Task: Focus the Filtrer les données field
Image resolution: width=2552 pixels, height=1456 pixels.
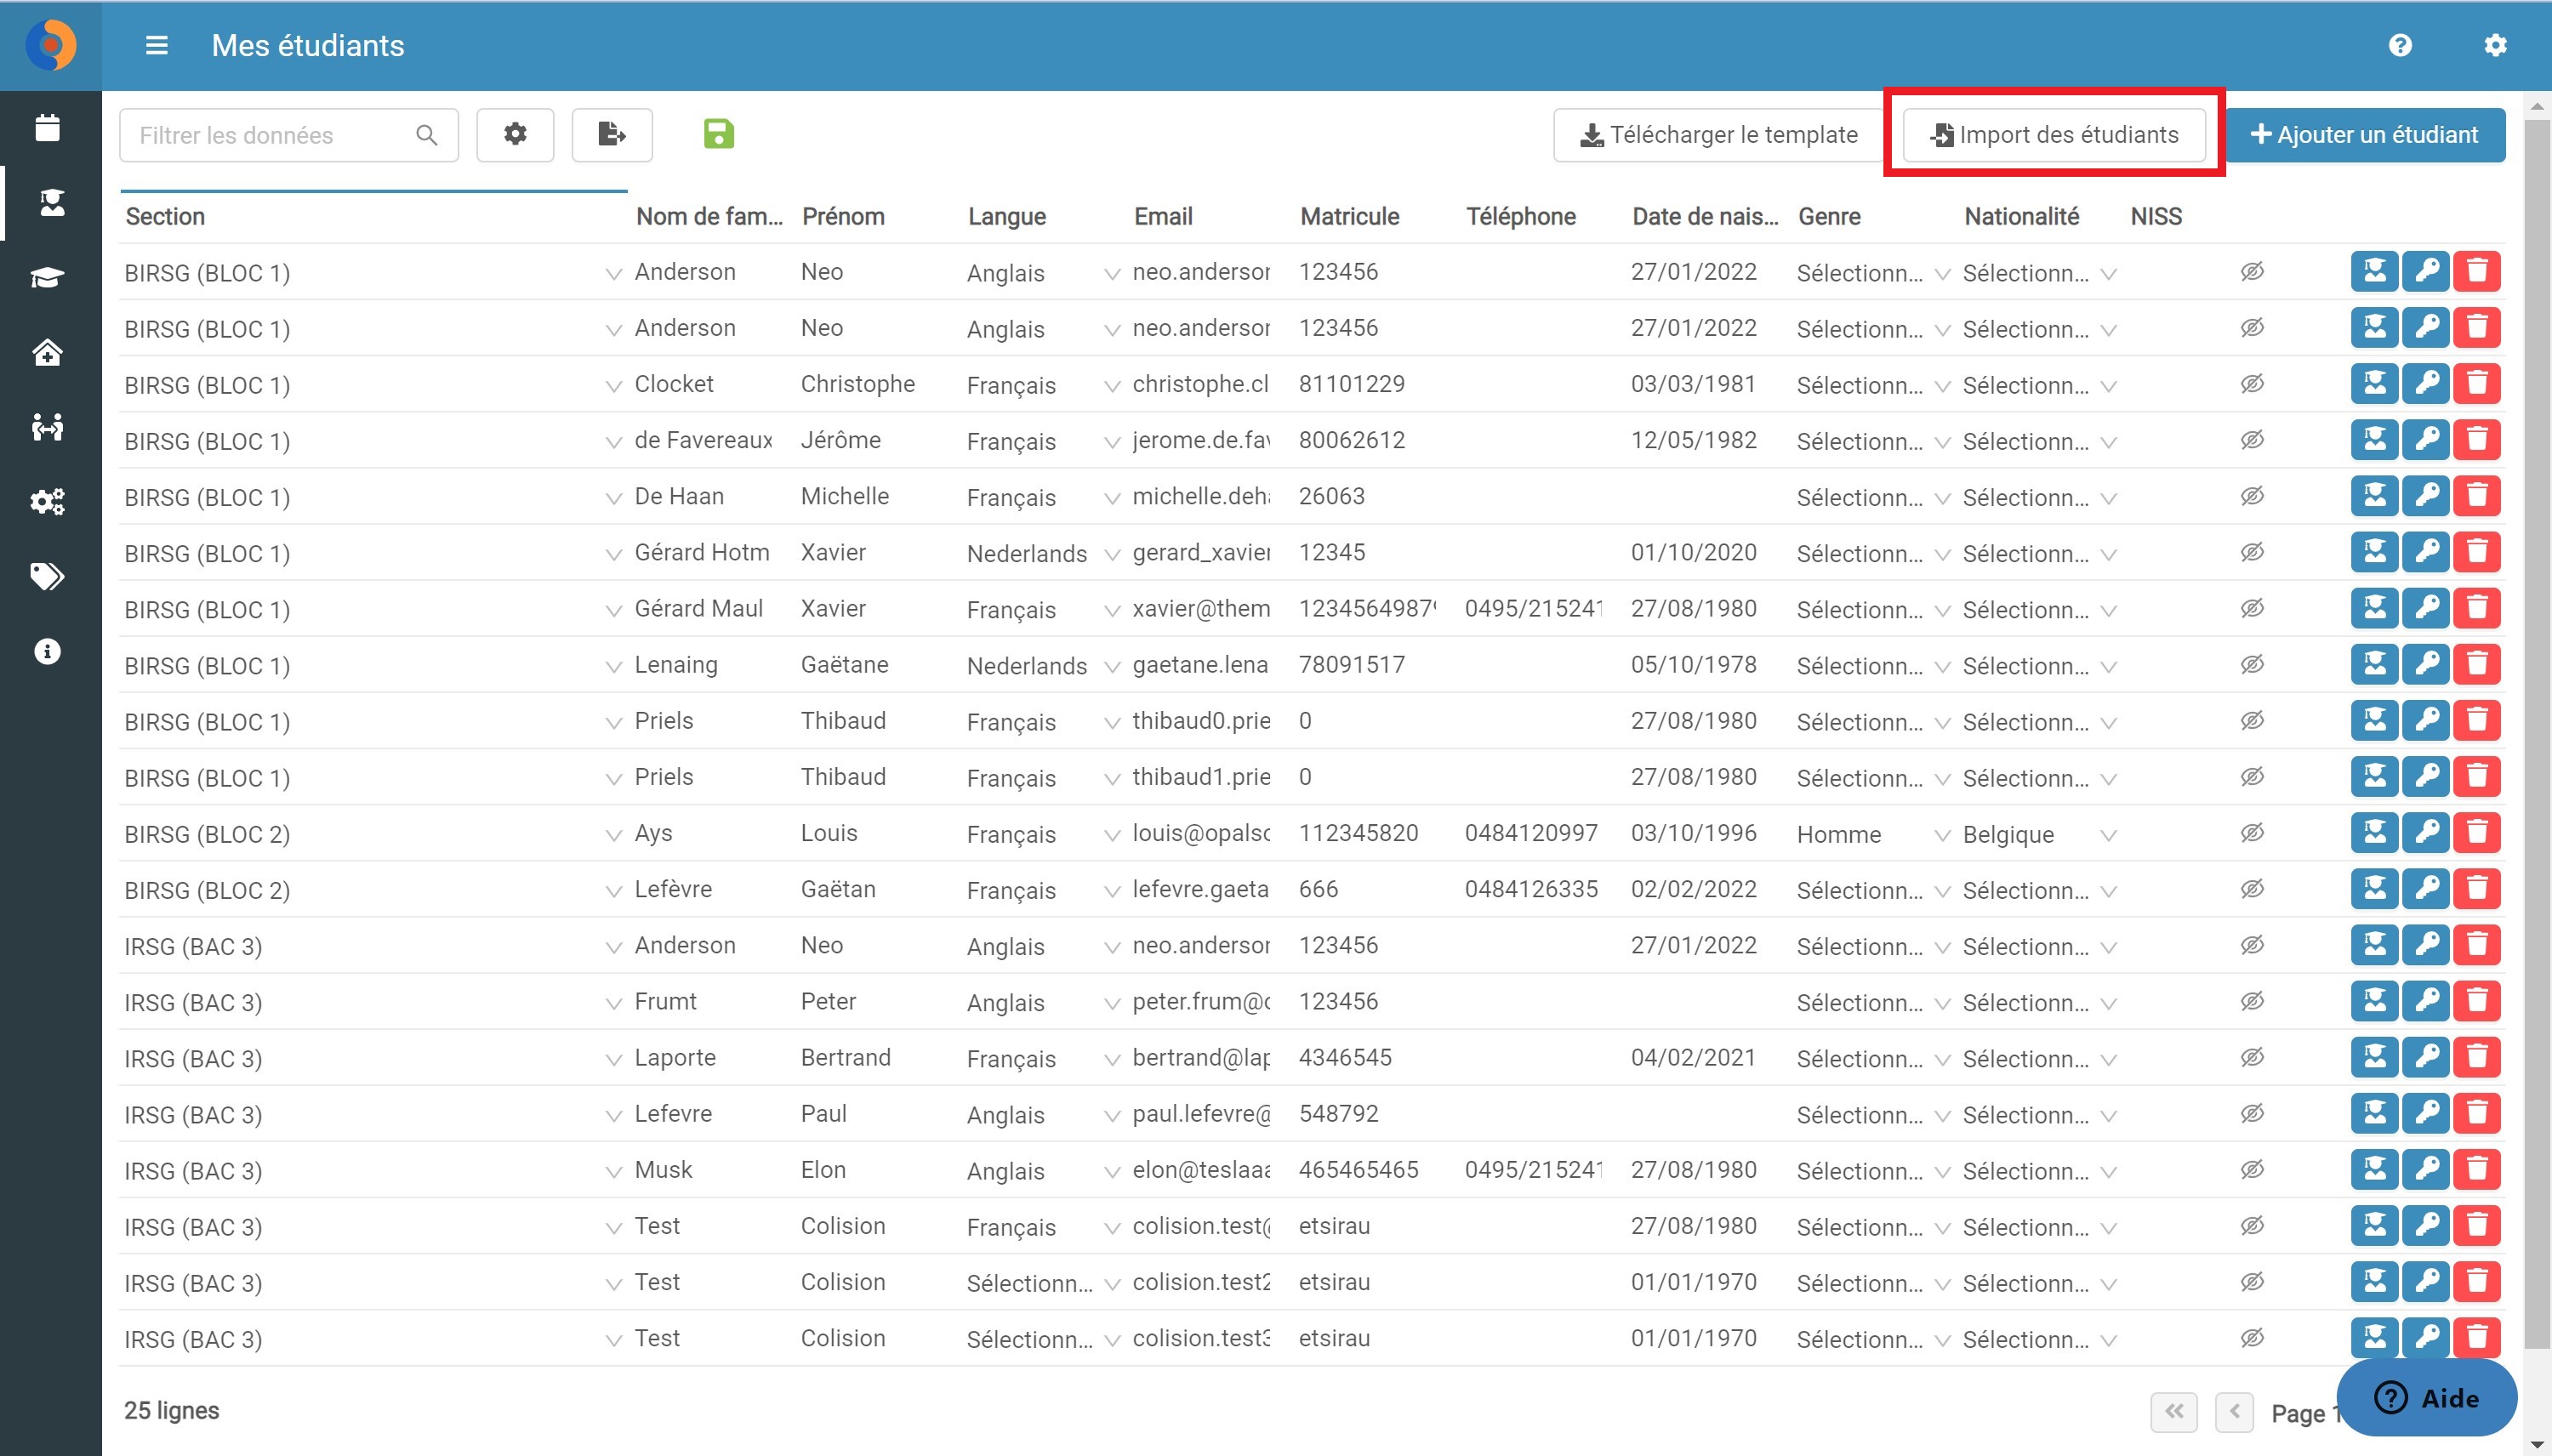Action: tap(288, 135)
